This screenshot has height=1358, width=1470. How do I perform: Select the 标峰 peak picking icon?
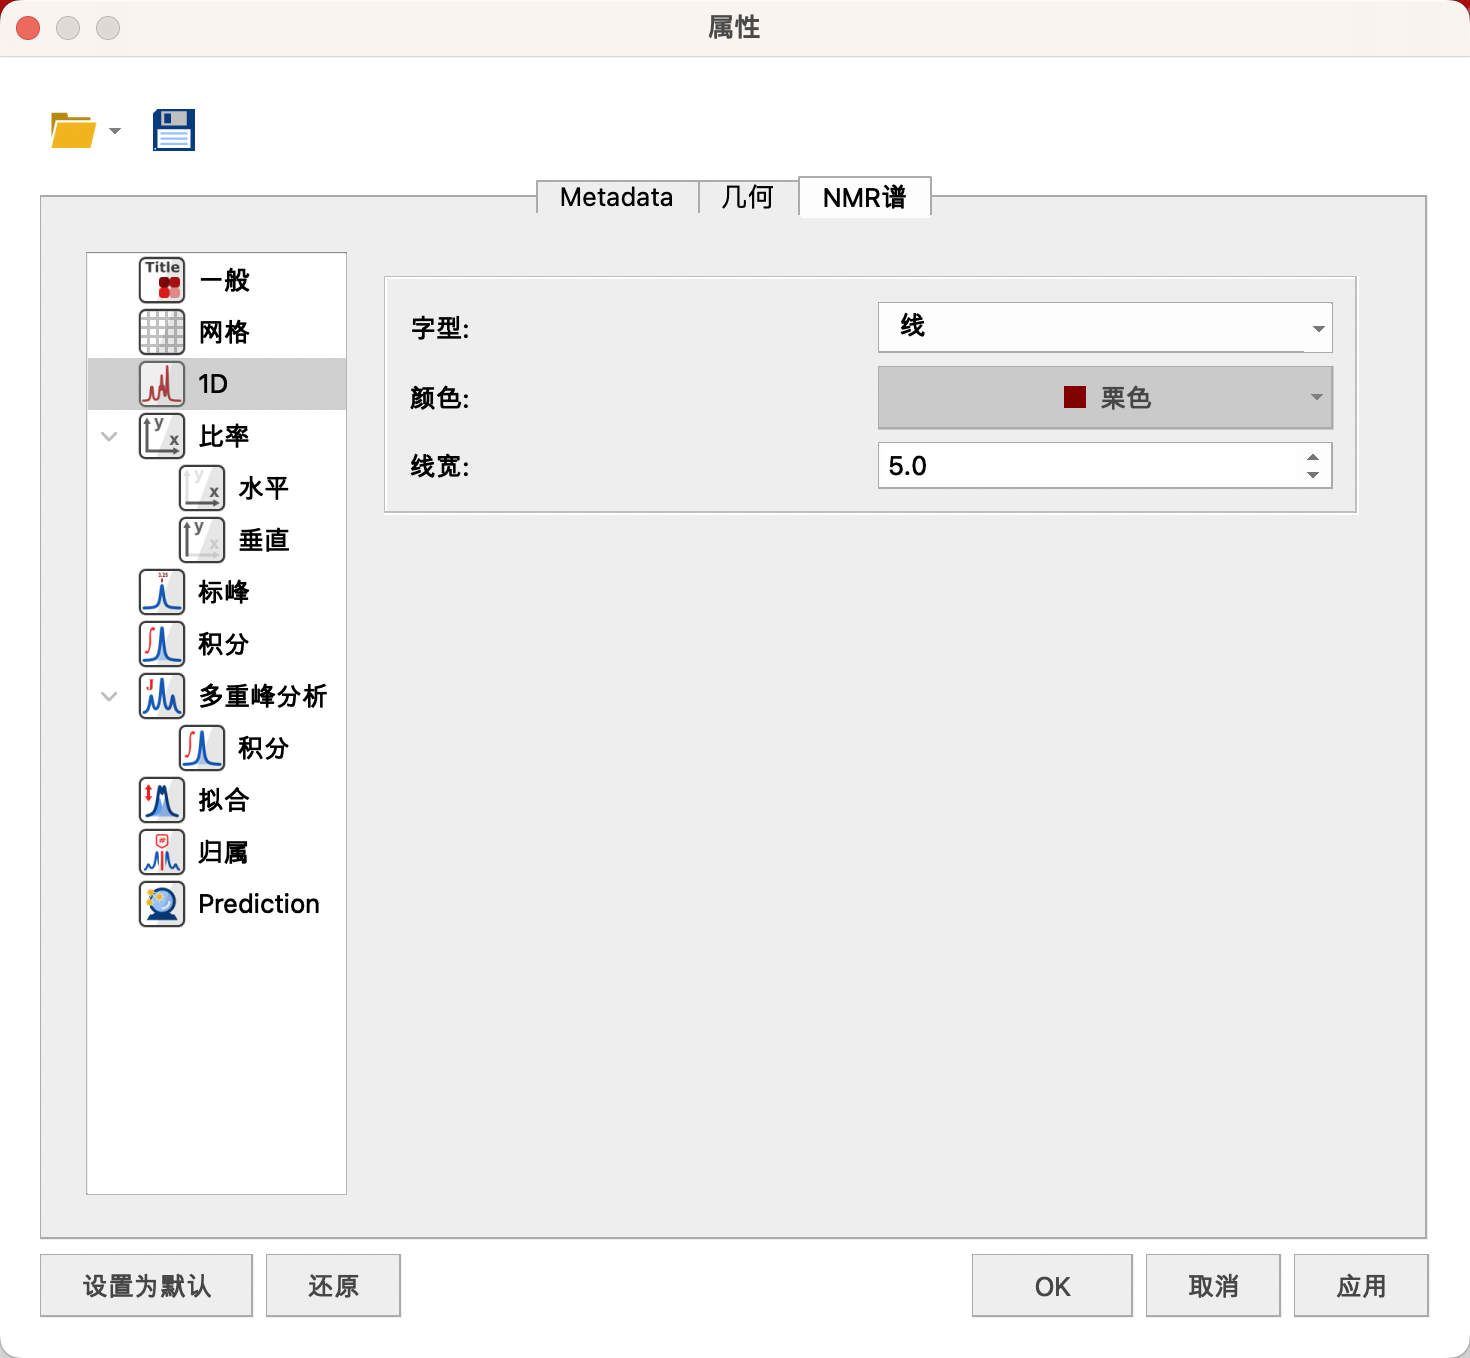click(162, 592)
